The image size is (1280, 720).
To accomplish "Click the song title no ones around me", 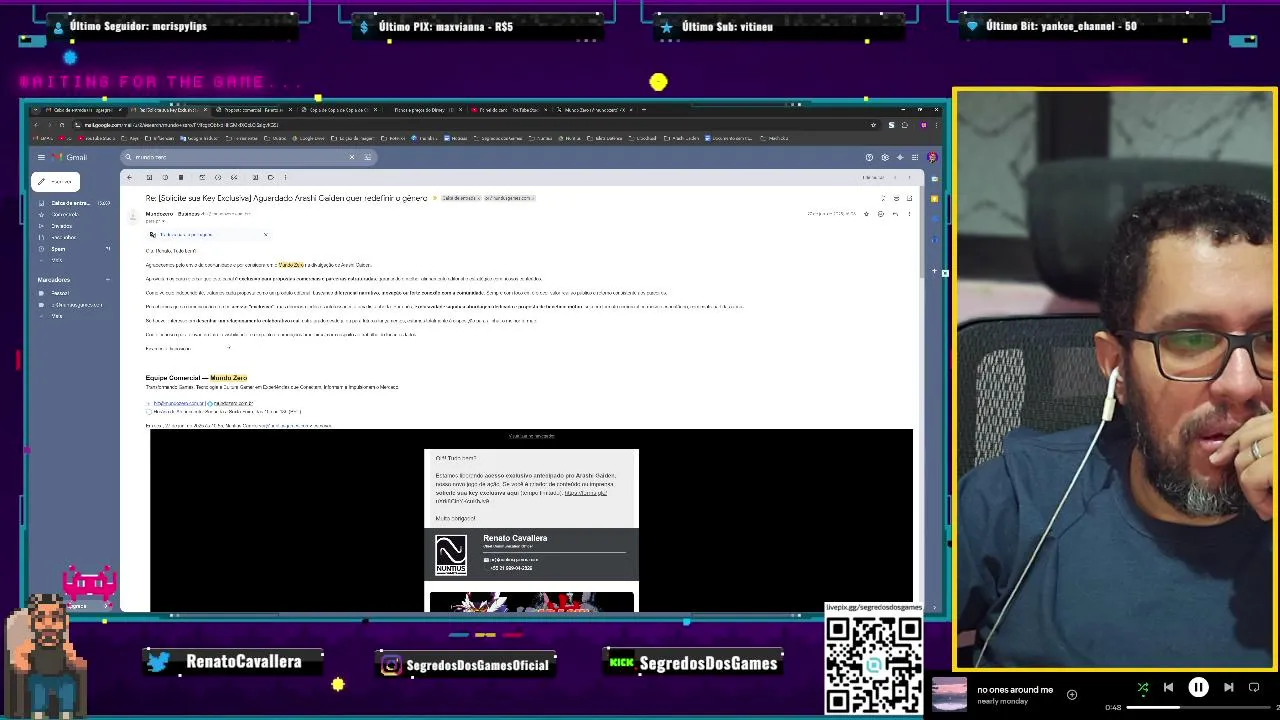I will coord(1015,689).
